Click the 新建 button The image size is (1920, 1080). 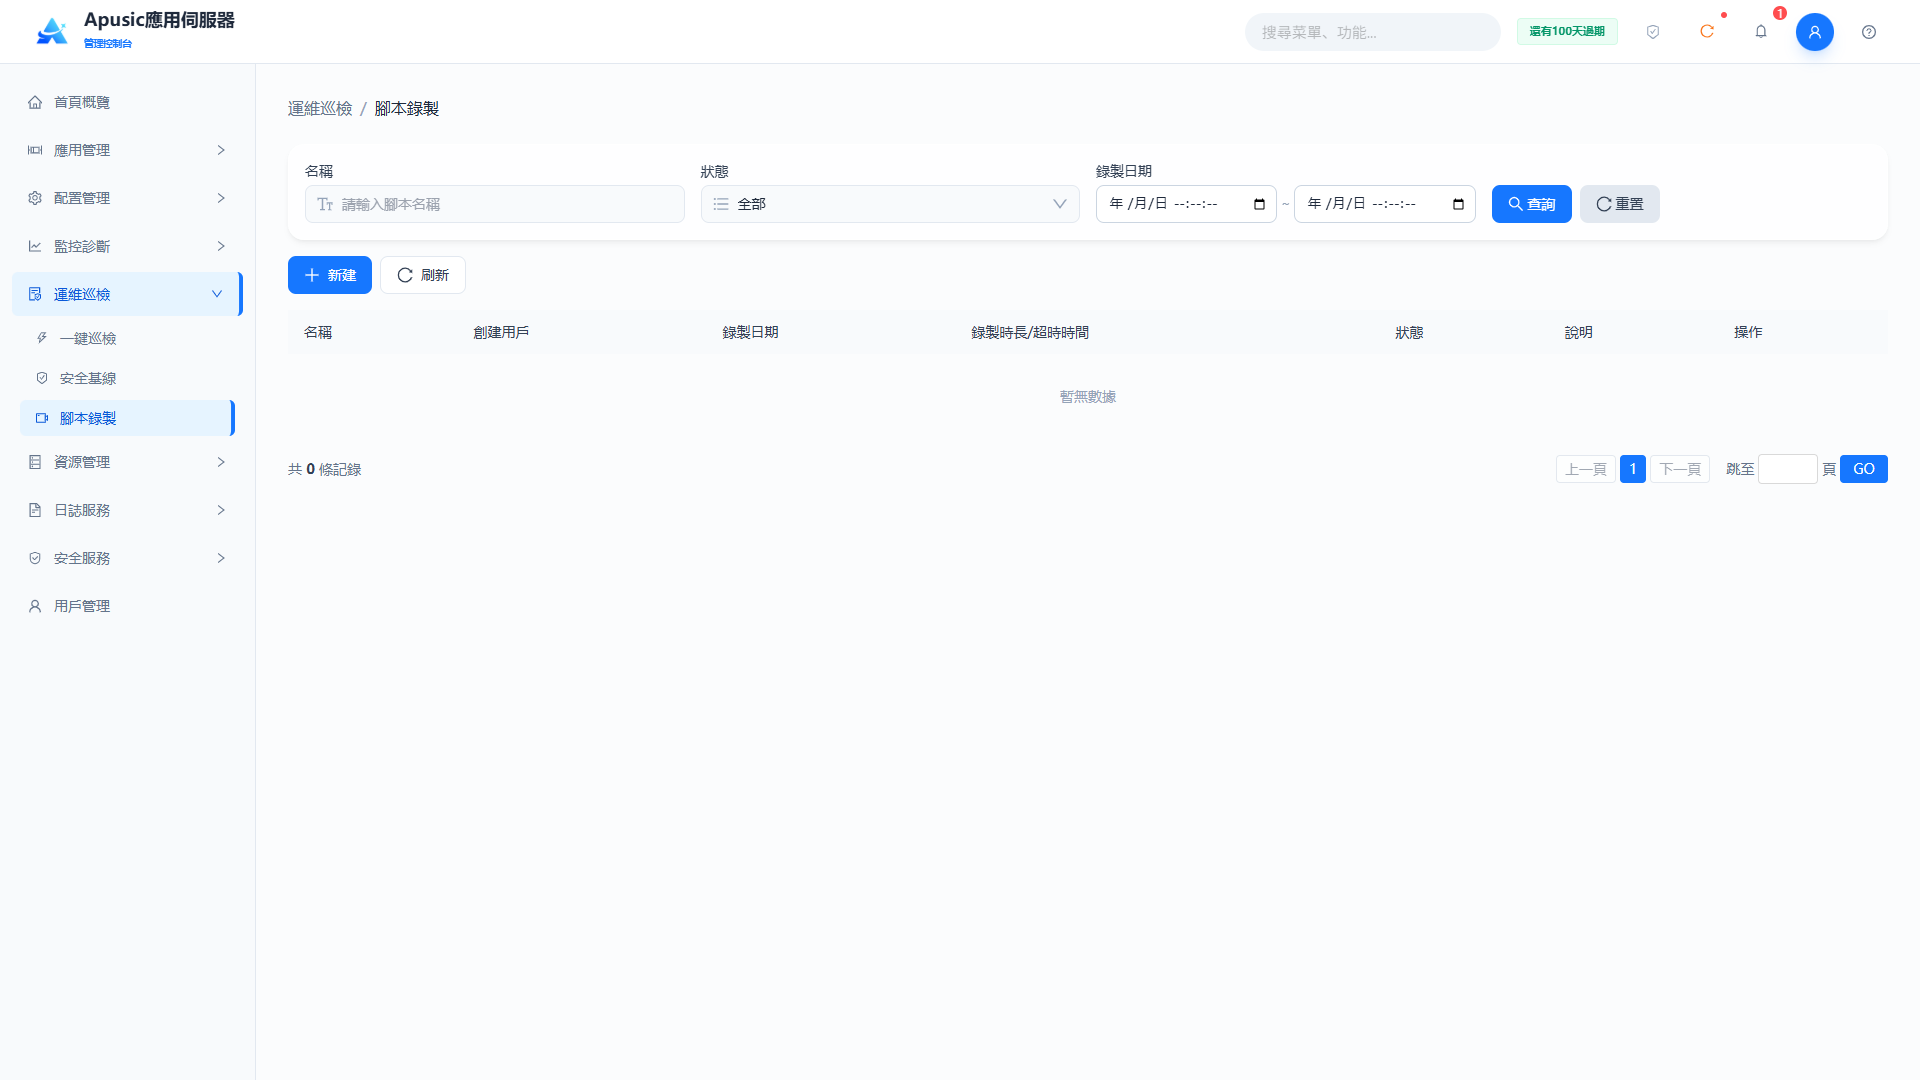330,275
